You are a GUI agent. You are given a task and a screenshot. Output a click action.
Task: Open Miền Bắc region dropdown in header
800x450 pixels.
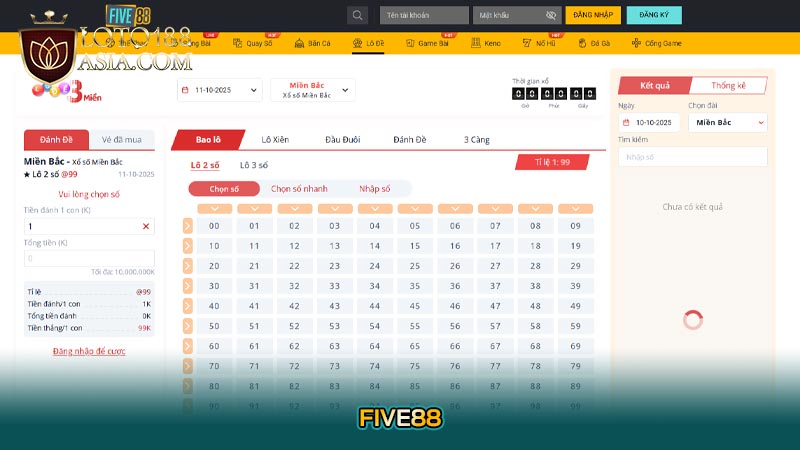[313, 90]
